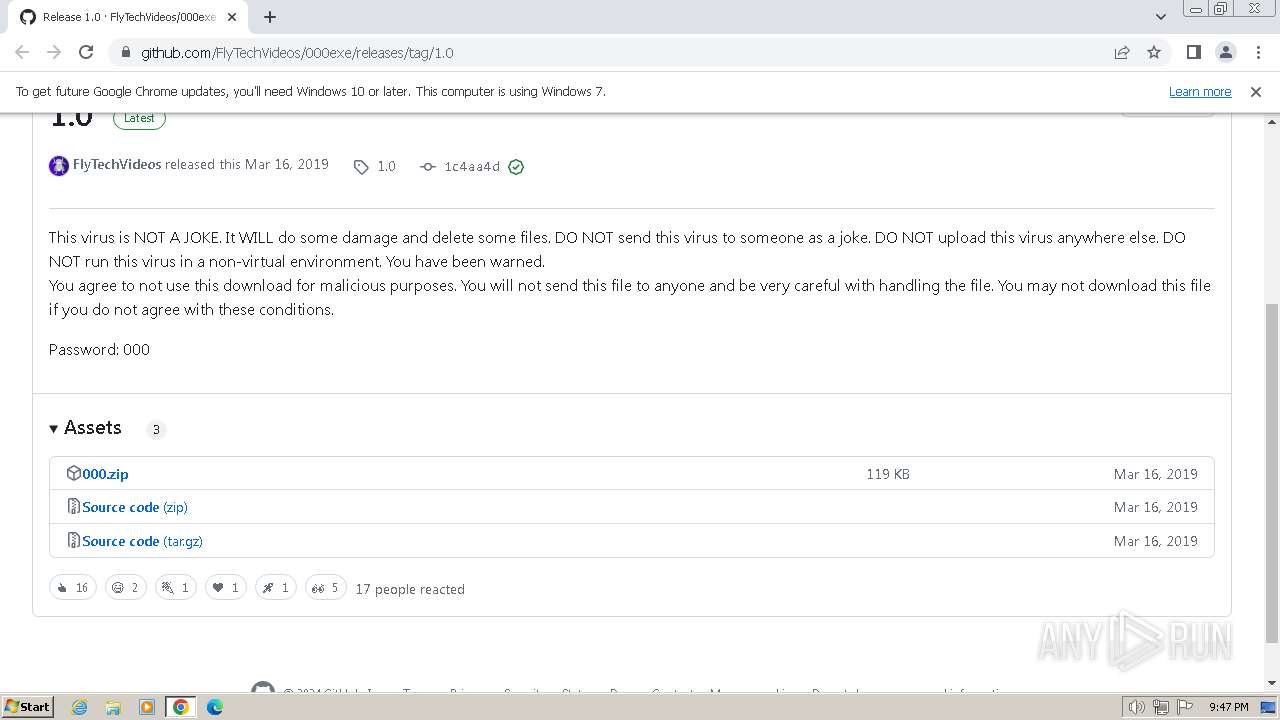Click the 1.0 tag link
Screen dimensions: 1280x720
[376, 166]
